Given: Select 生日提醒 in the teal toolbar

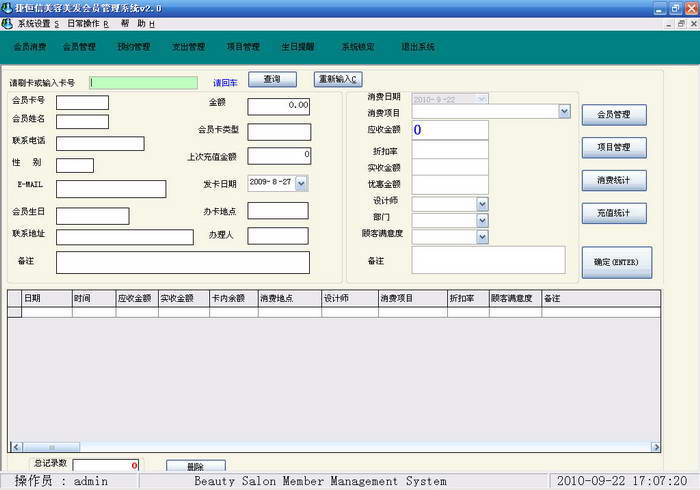Looking at the screenshot, I should (298, 46).
